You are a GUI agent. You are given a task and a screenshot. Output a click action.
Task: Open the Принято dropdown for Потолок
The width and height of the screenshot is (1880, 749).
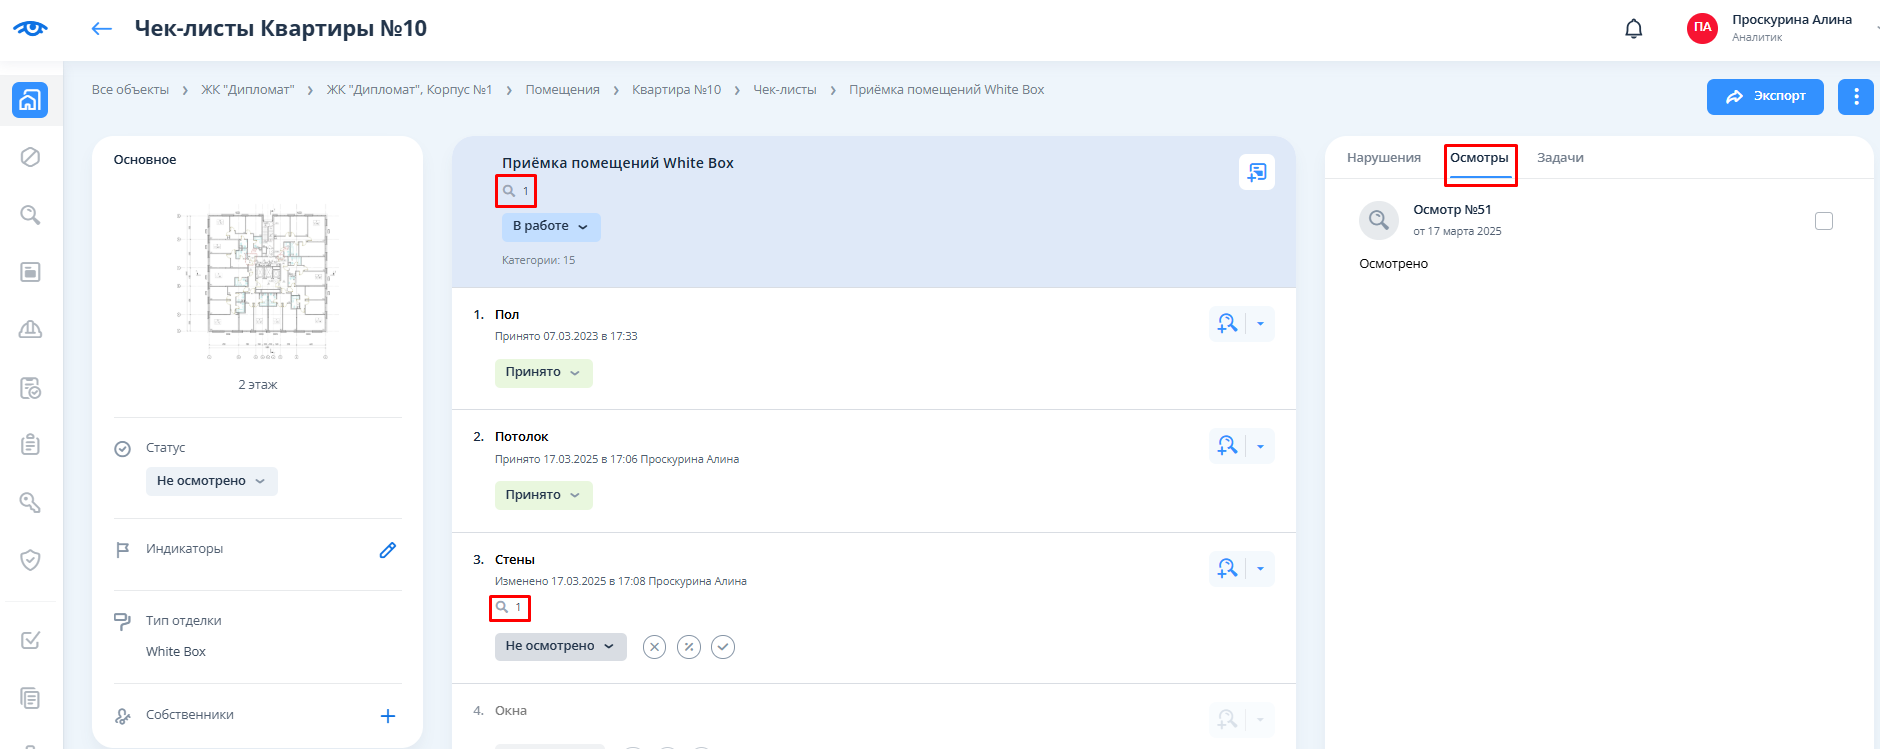point(543,495)
